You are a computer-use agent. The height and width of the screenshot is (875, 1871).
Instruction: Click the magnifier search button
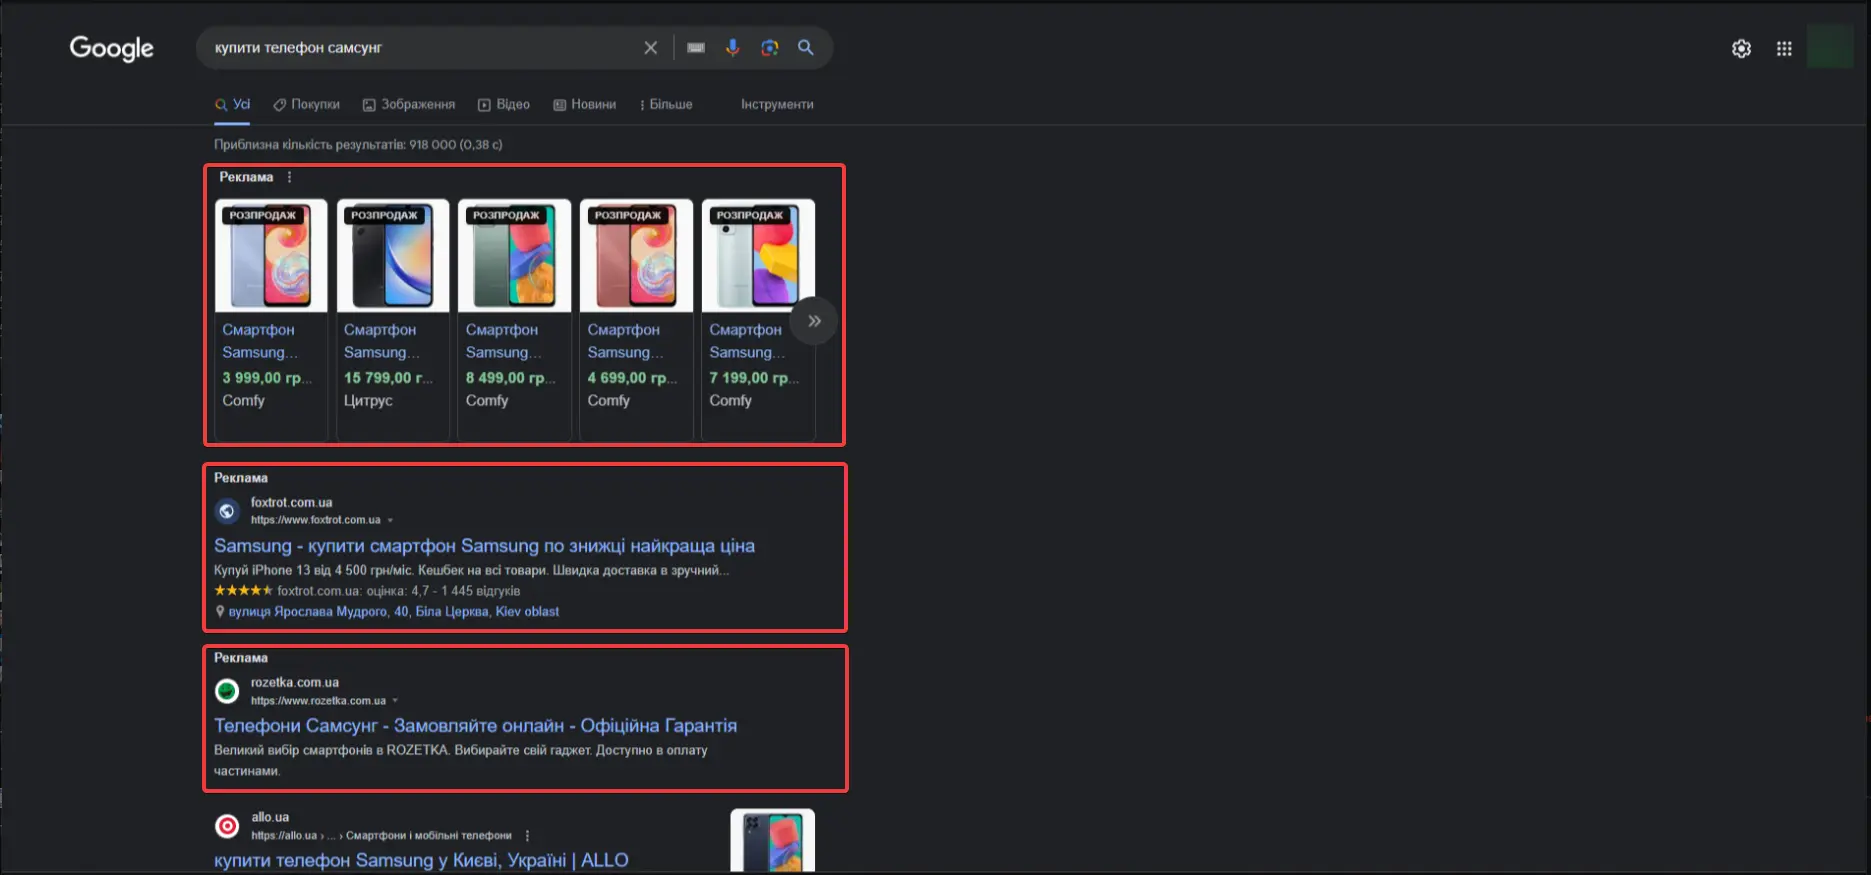point(806,48)
